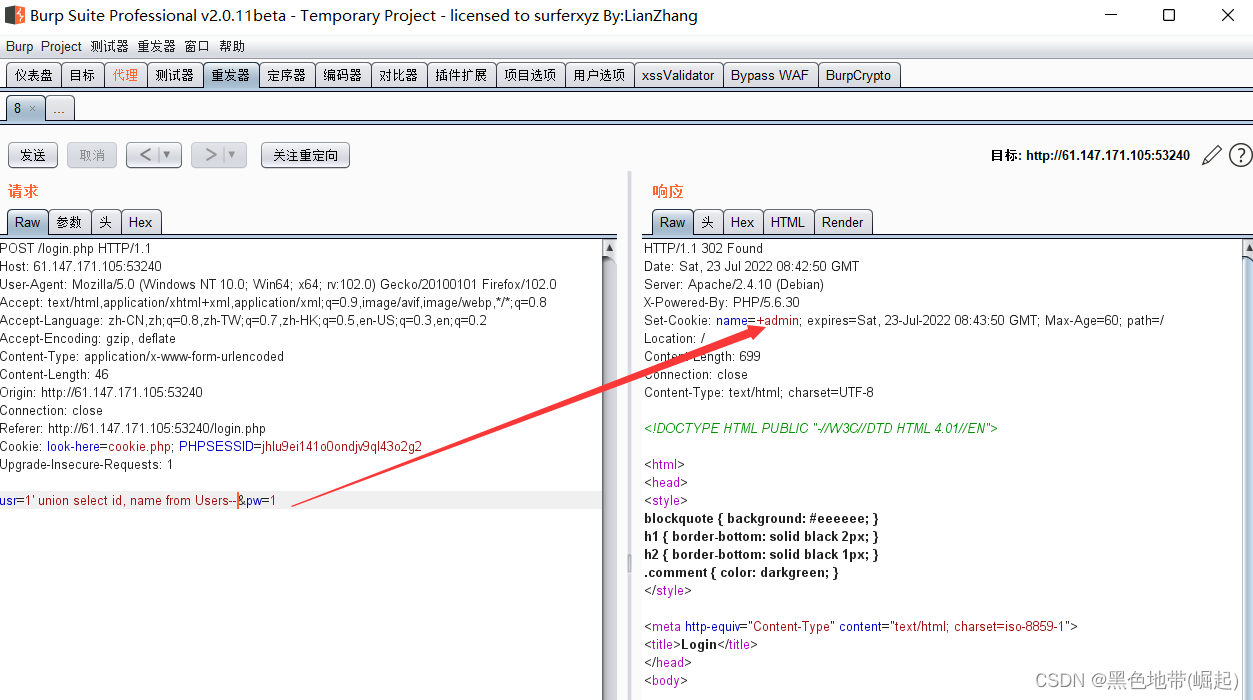Select the 重发器 repeater tab
Viewport: 1253px width, 700px height.
tap(230, 75)
